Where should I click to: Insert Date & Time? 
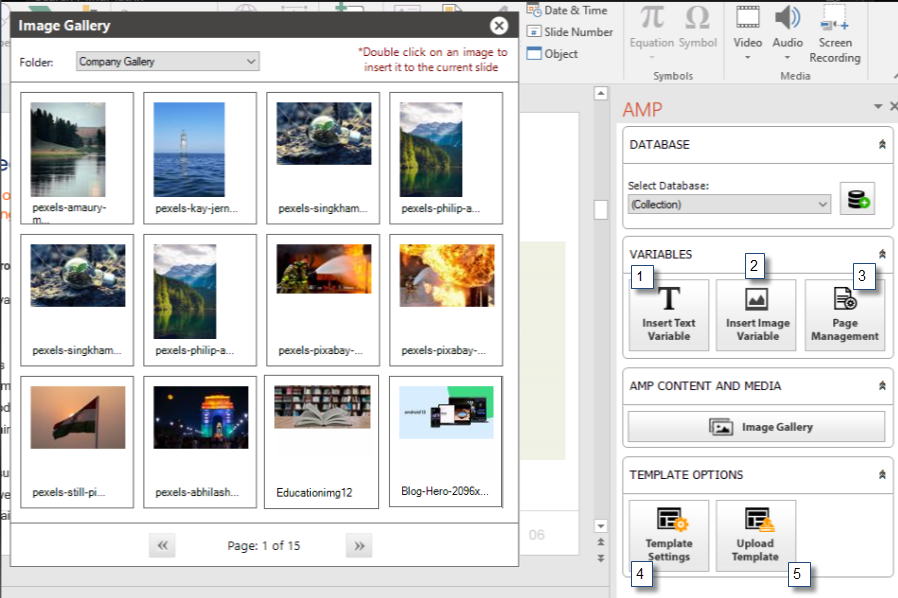[x=567, y=10]
